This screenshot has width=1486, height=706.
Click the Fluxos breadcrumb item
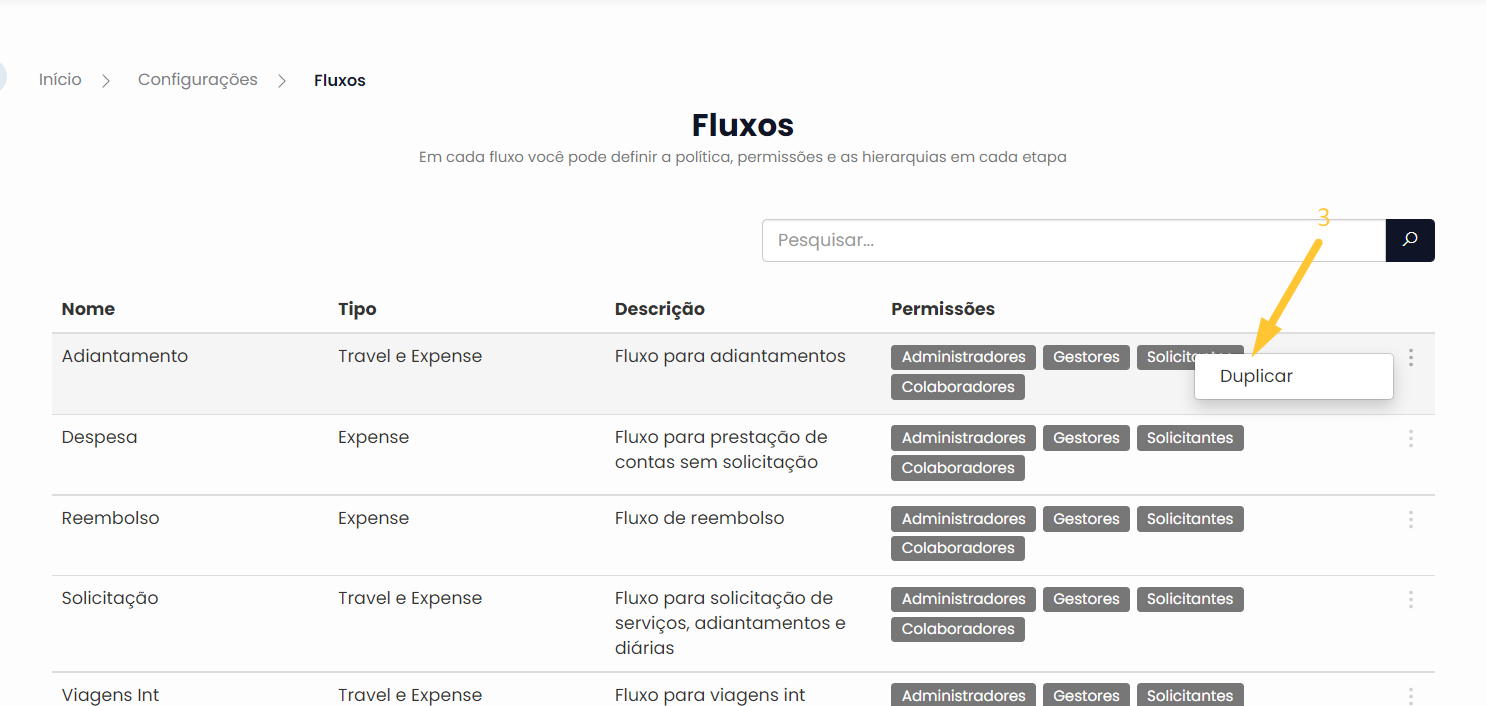(x=340, y=81)
